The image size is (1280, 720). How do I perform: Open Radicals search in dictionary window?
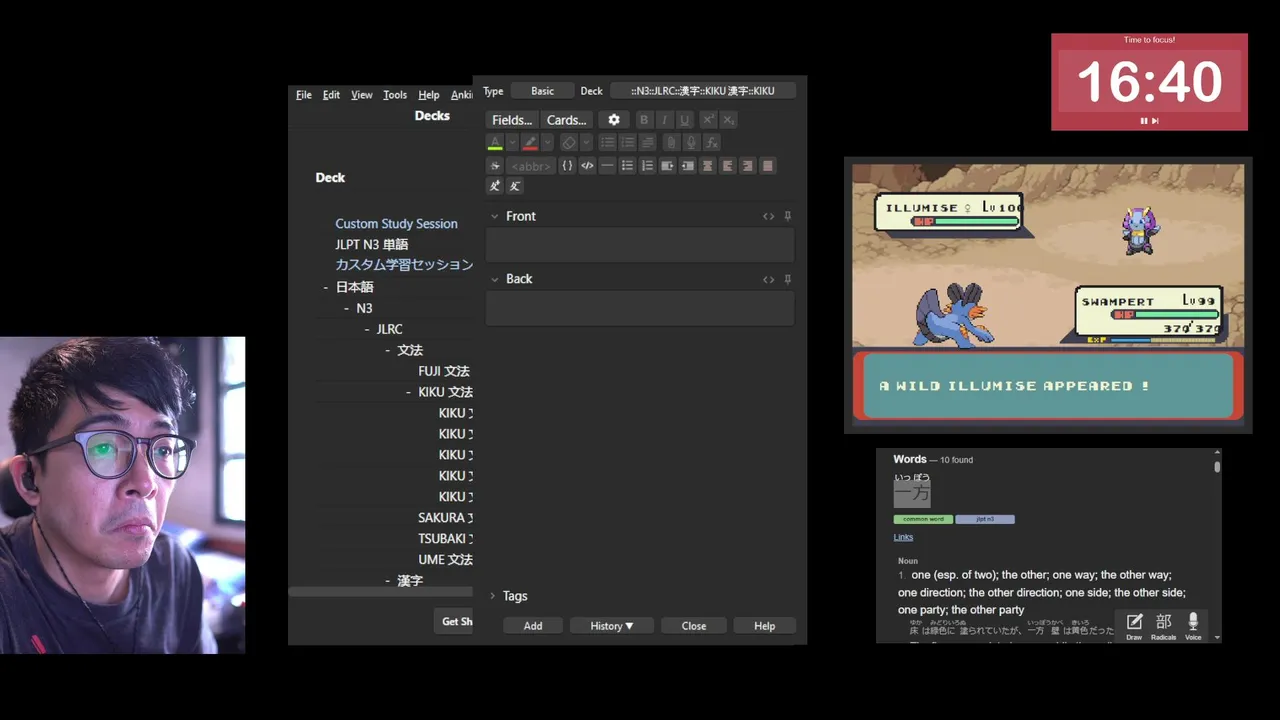tap(1163, 627)
